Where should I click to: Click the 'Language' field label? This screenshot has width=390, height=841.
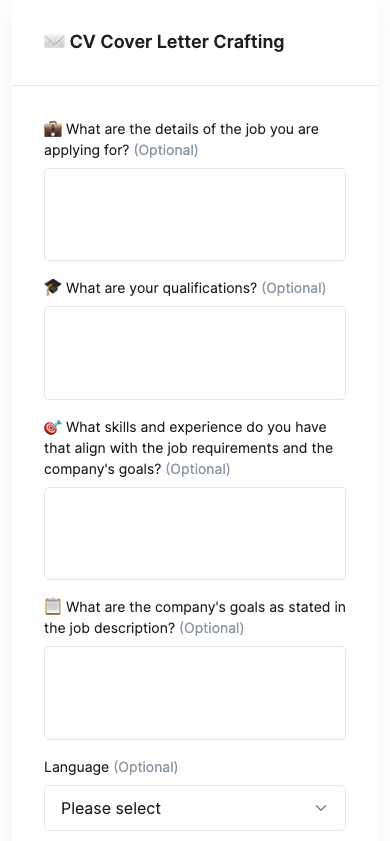point(76,768)
